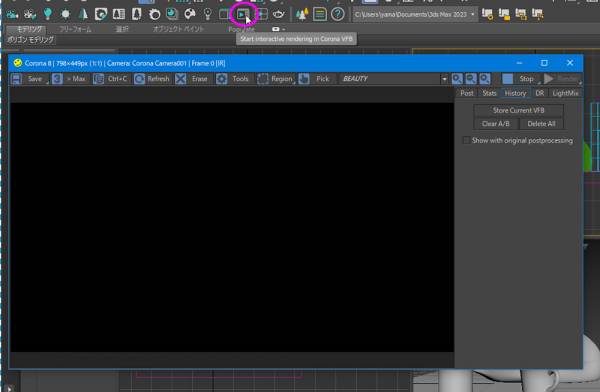Click the zoom out magnifier in VFB

471,79
